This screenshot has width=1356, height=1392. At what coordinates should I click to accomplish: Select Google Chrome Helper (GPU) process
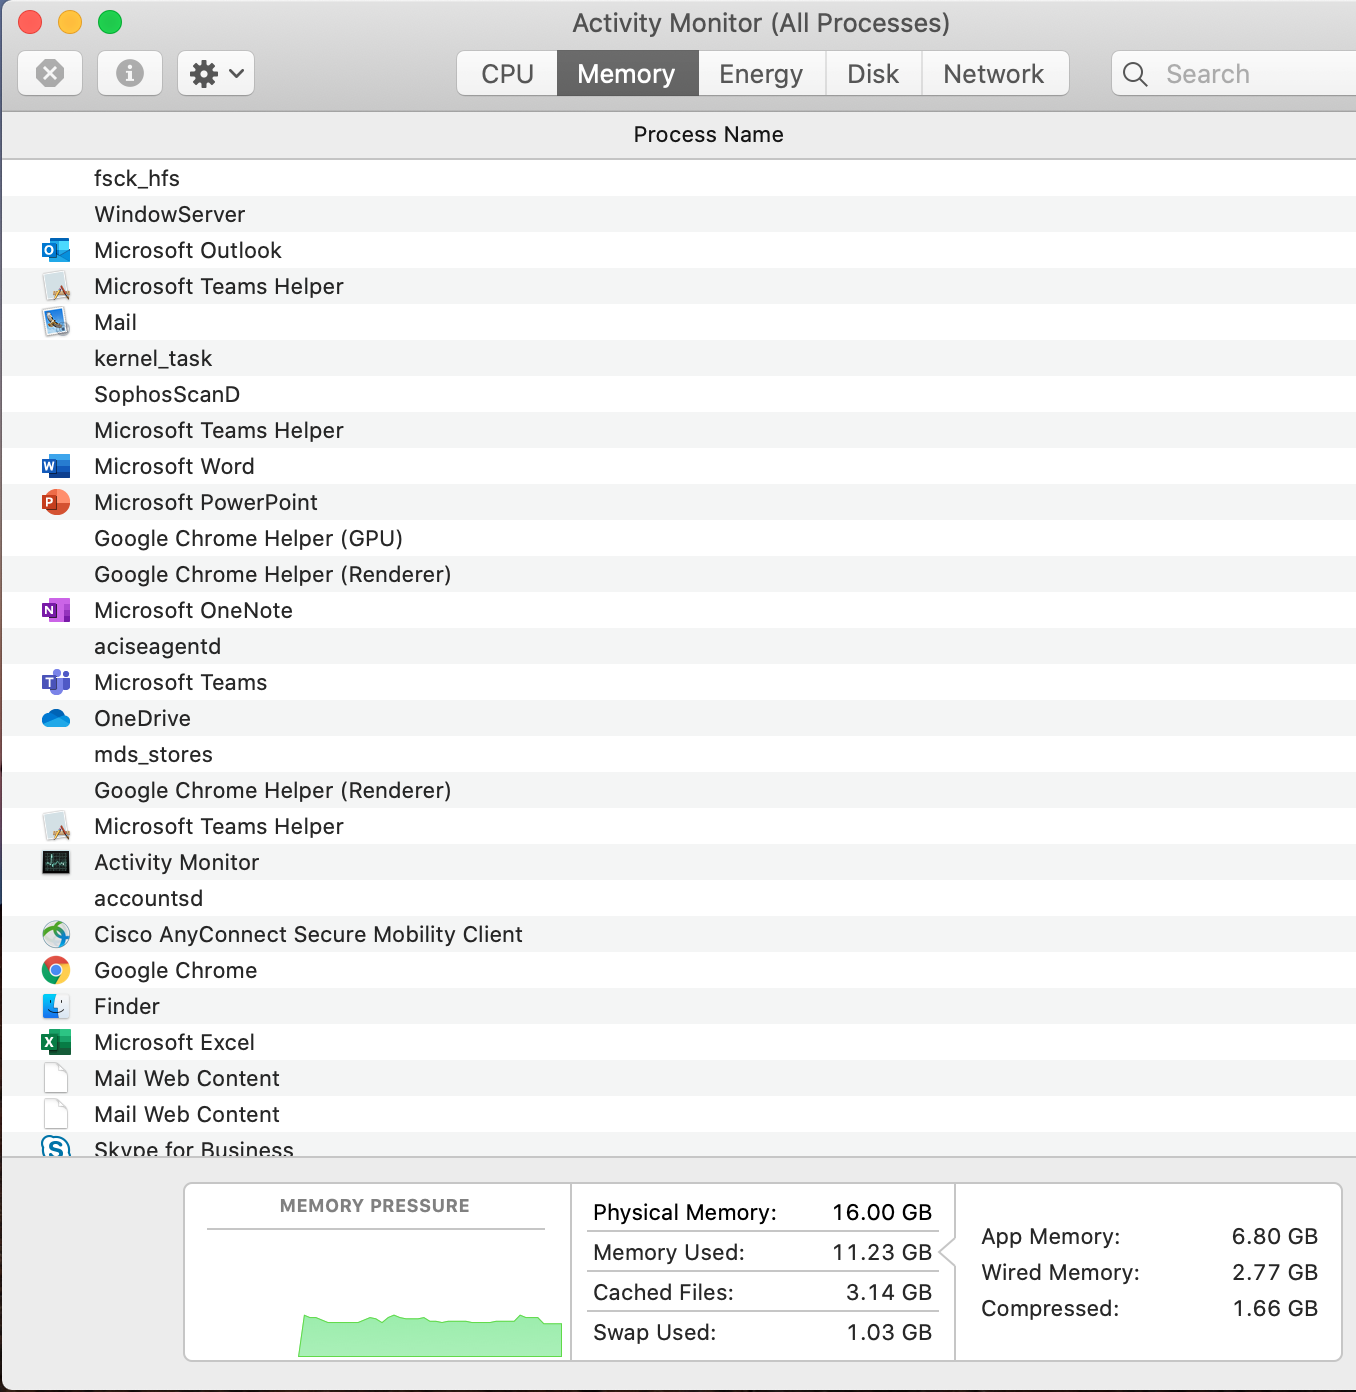[x=679, y=538]
